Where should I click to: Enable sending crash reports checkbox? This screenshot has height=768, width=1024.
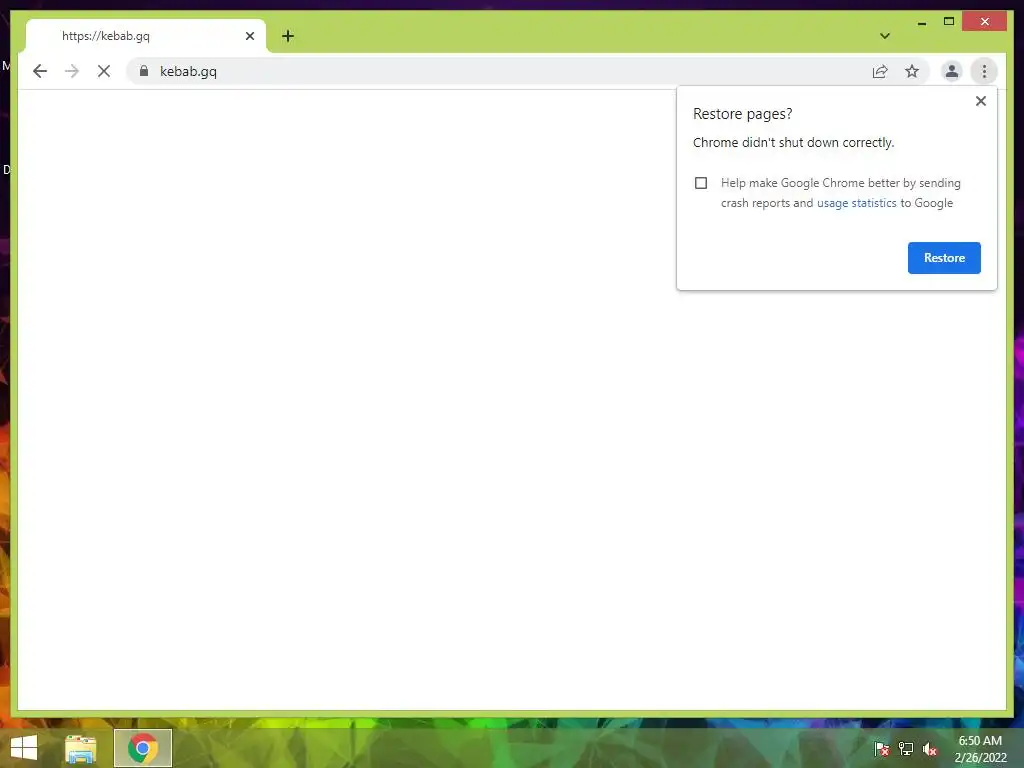pos(701,183)
